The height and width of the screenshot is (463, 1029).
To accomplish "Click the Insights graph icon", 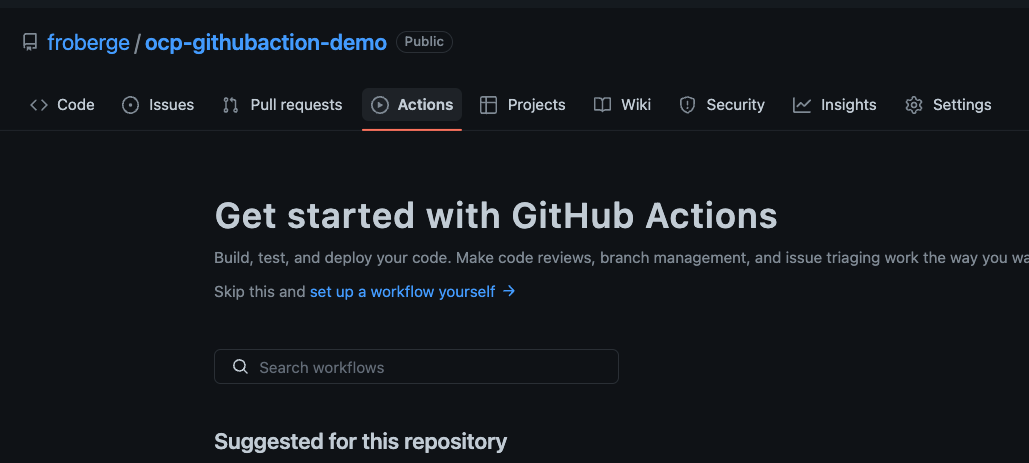I will [x=802, y=105].
